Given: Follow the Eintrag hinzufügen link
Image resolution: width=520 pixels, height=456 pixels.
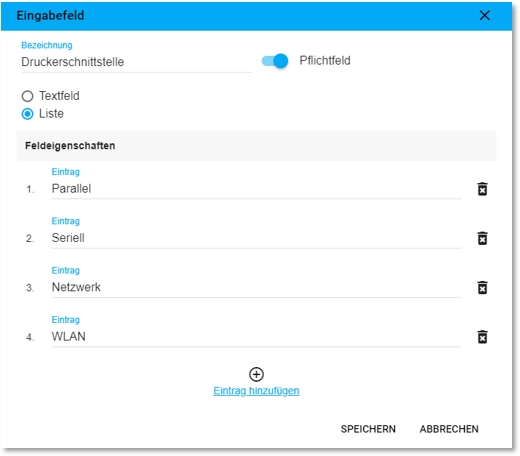Looking at the screenshot, I should 256,391.
